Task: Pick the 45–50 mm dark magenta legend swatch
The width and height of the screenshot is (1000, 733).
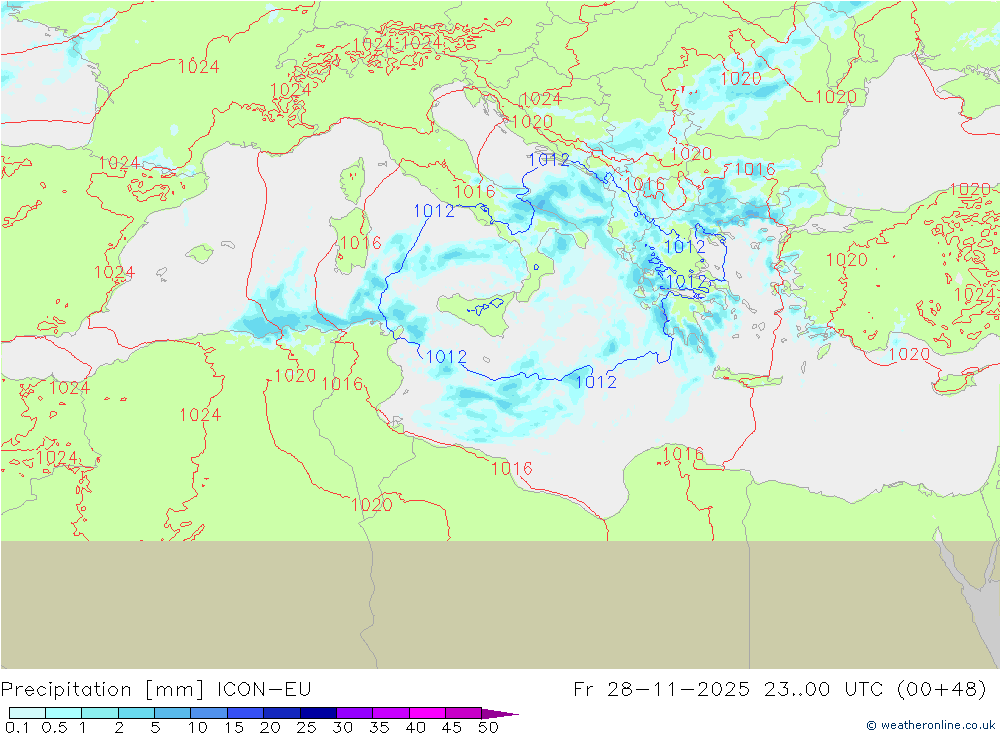Action: (463, 713)
